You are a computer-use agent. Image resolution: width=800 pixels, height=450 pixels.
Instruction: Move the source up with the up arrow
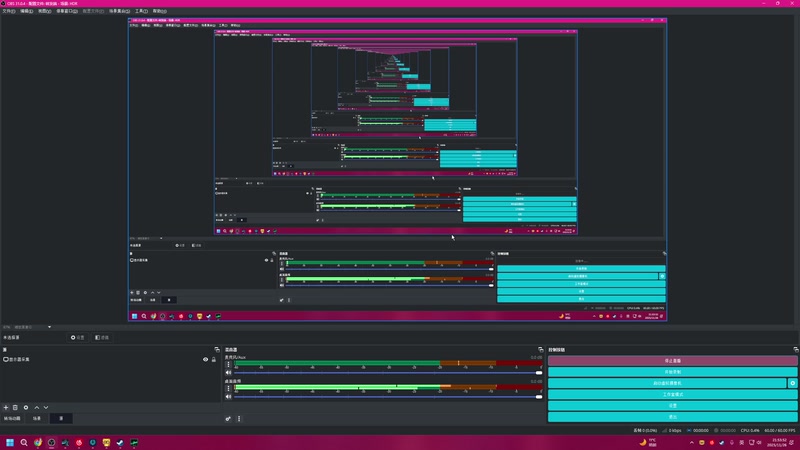[x=37, y=408]
